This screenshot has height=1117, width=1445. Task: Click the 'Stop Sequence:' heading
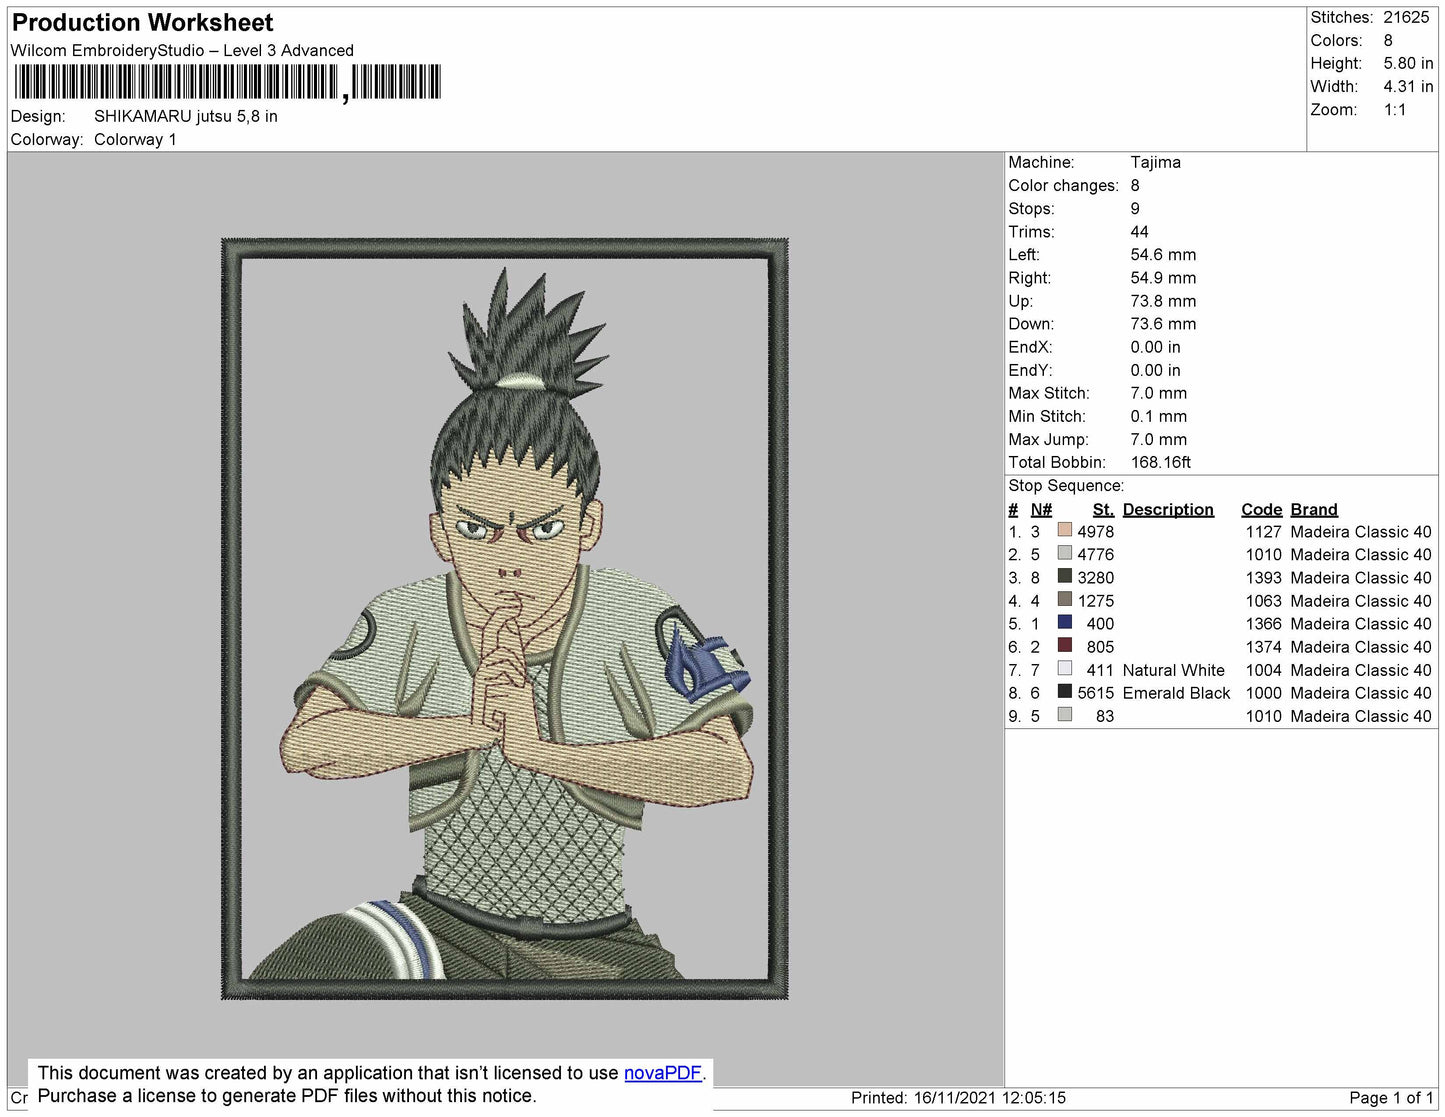click(1066, 485)
